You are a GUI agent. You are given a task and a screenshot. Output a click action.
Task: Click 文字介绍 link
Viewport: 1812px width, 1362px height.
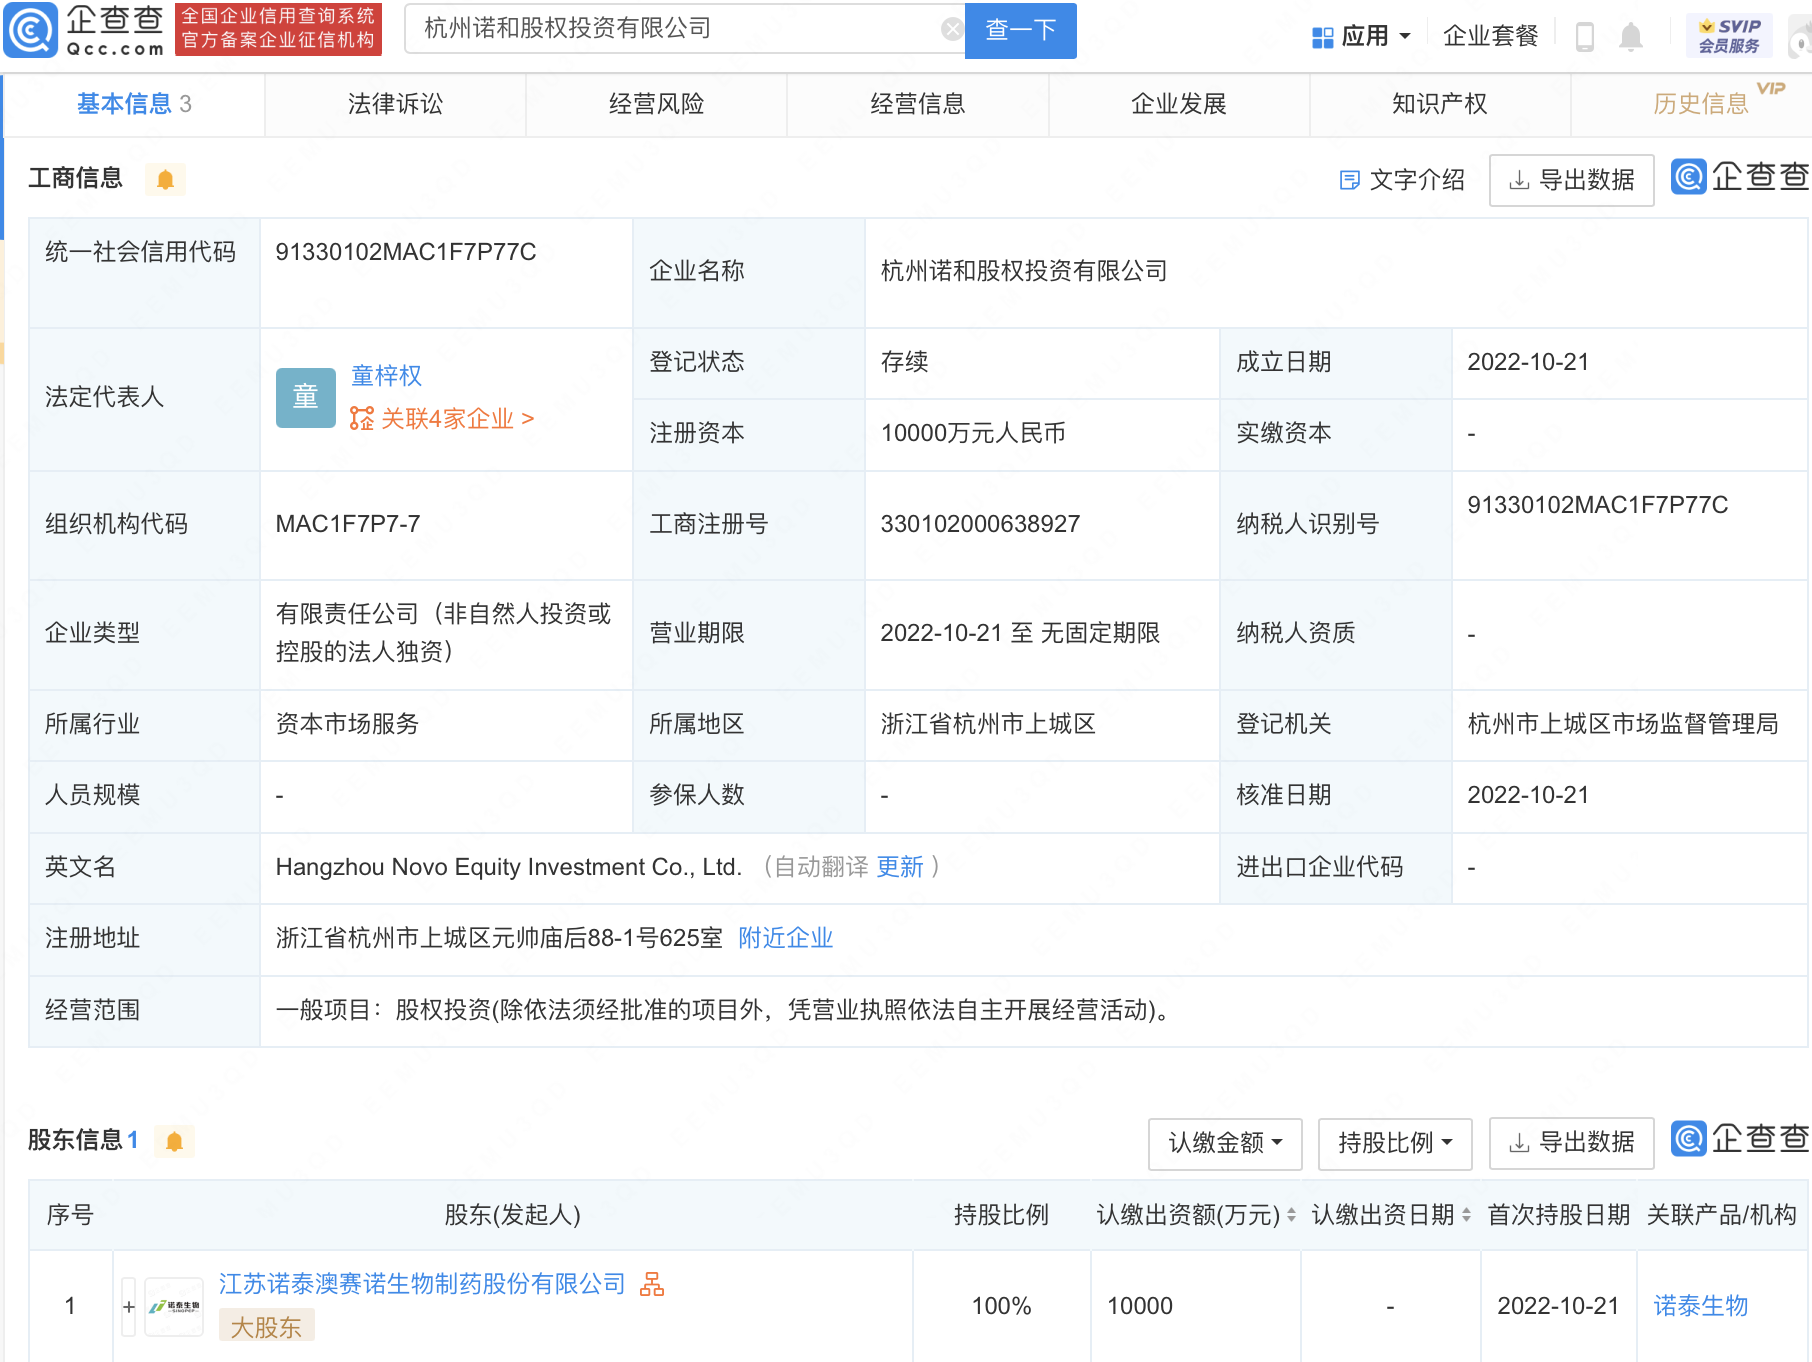pyautogui.click(x=1402, y=180)
